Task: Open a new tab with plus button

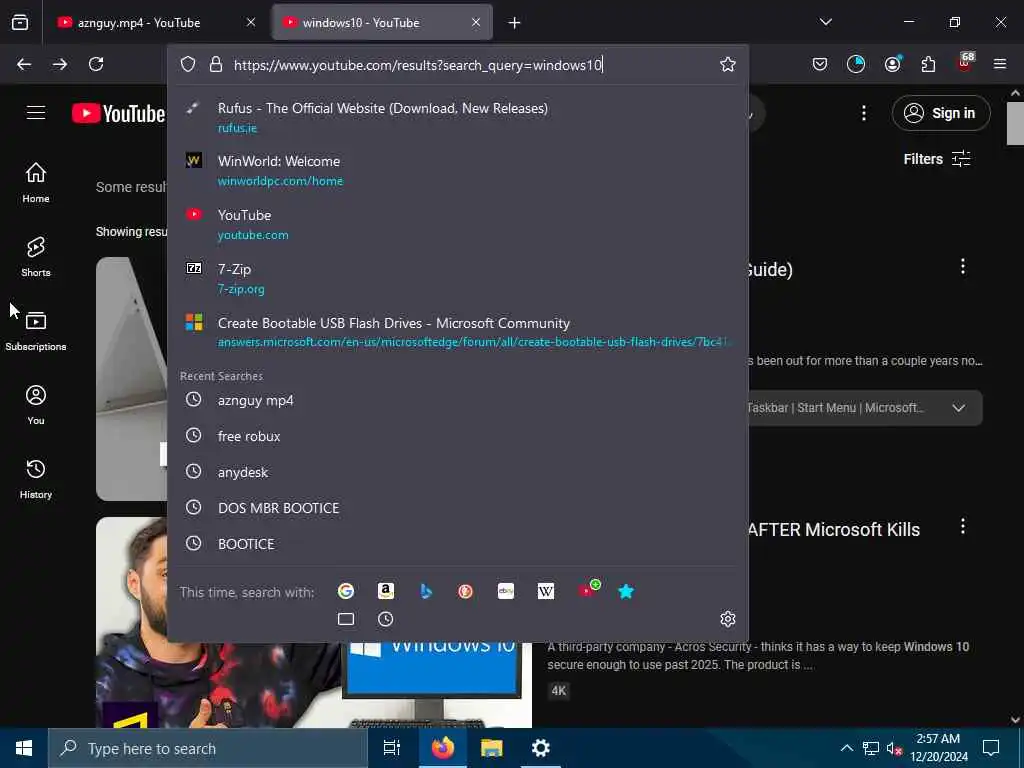Action: click(515, 23)
